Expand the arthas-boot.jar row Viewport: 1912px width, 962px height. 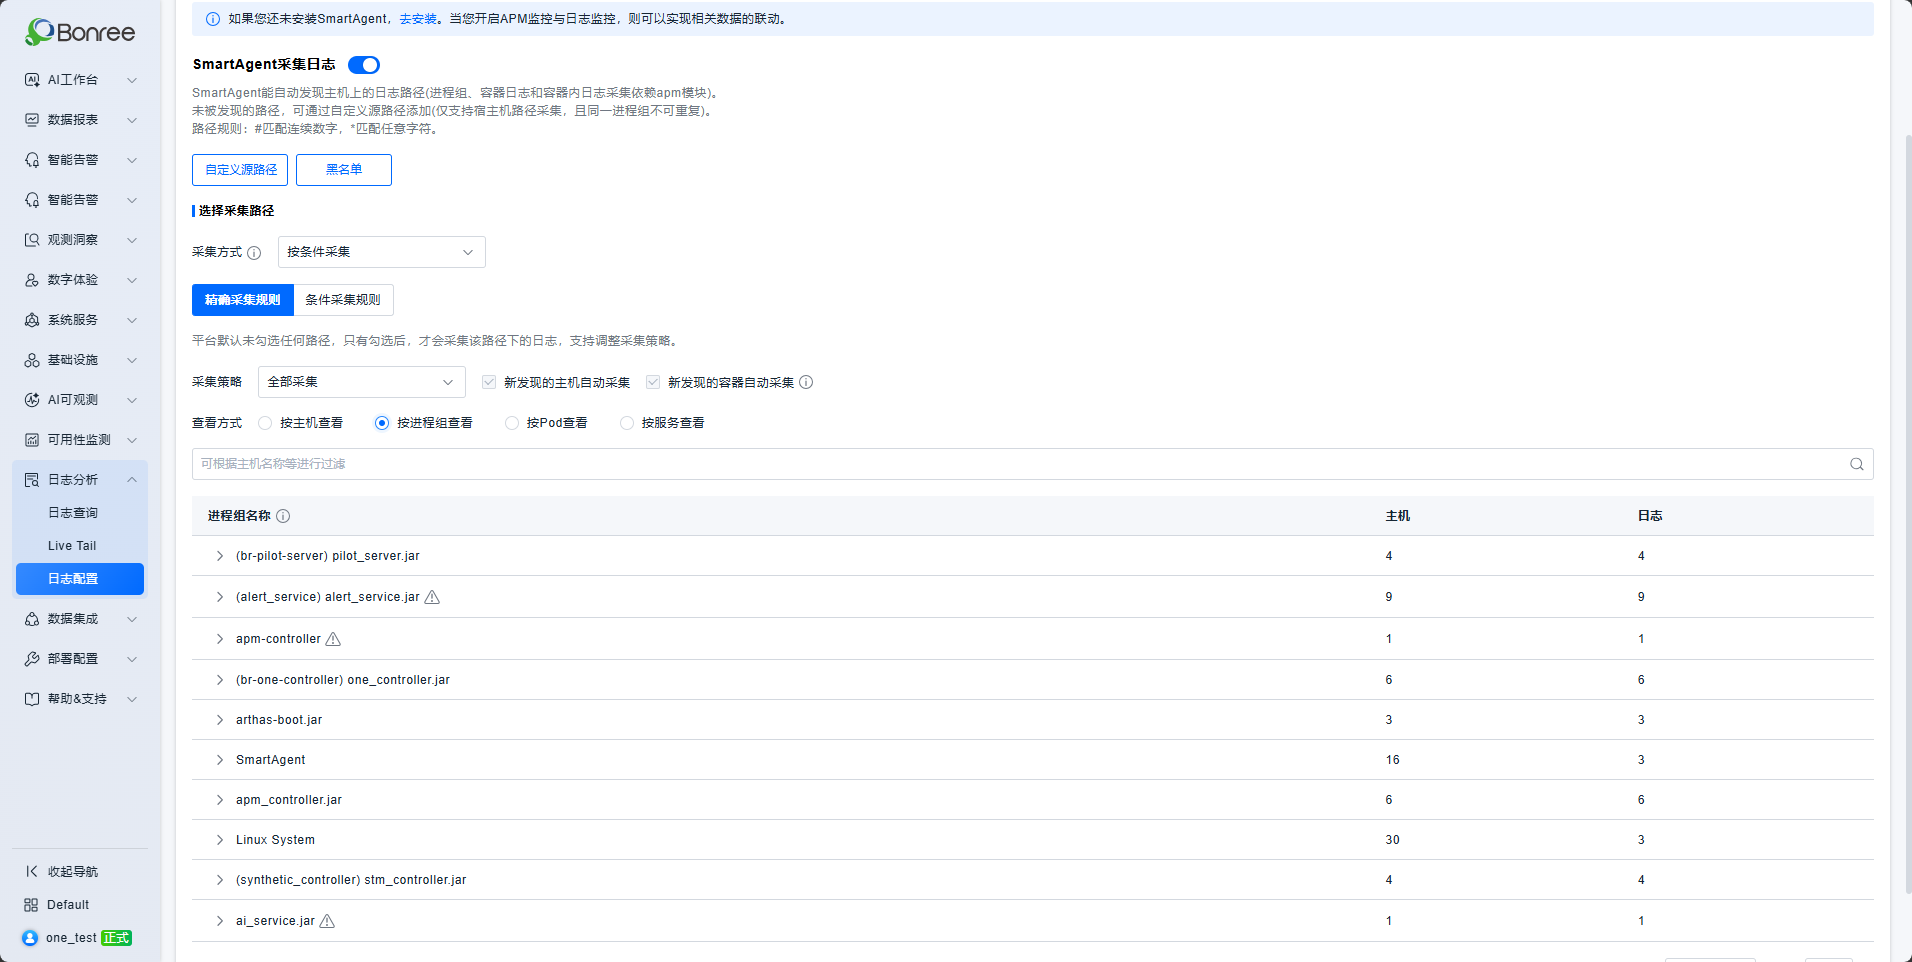220,720
